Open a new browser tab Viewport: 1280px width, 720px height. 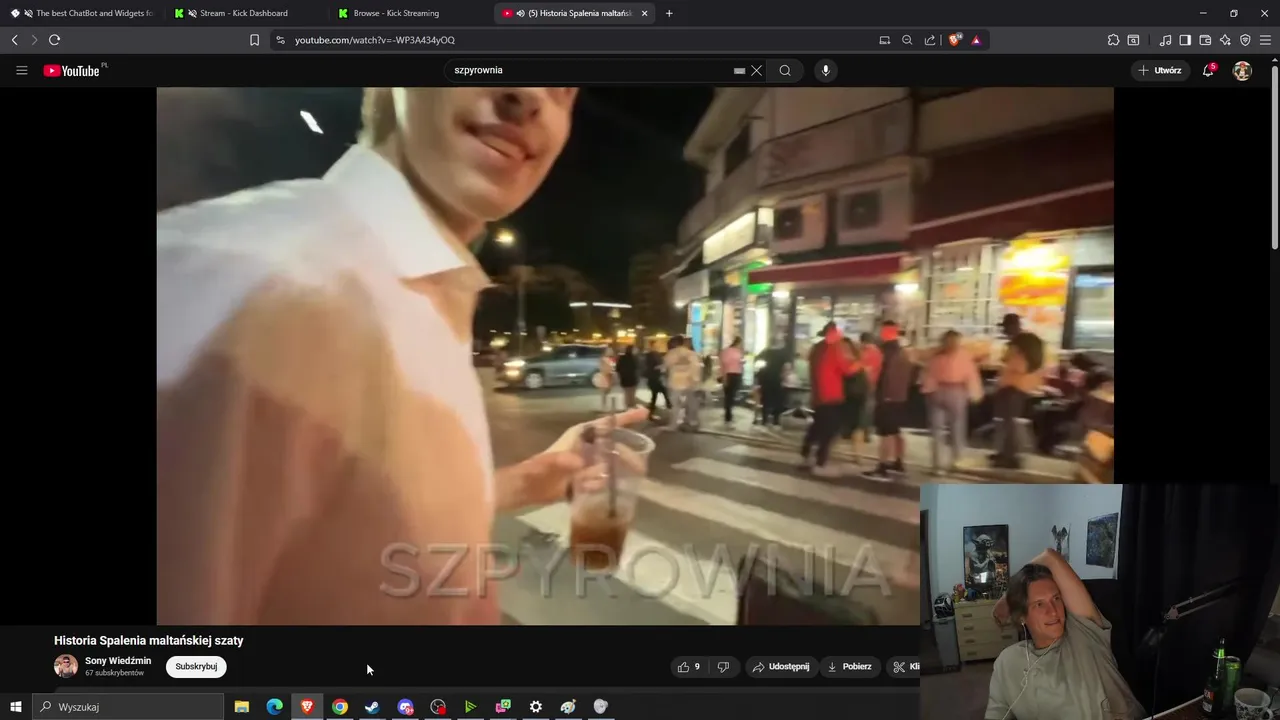[669, 13]
